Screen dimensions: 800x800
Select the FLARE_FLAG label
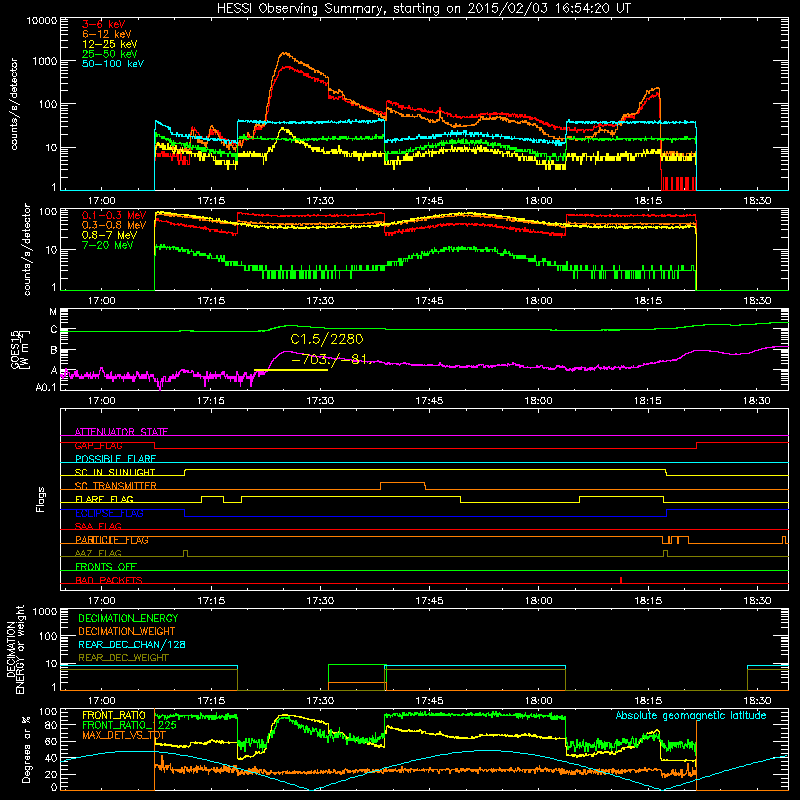(x=104, y=499)
